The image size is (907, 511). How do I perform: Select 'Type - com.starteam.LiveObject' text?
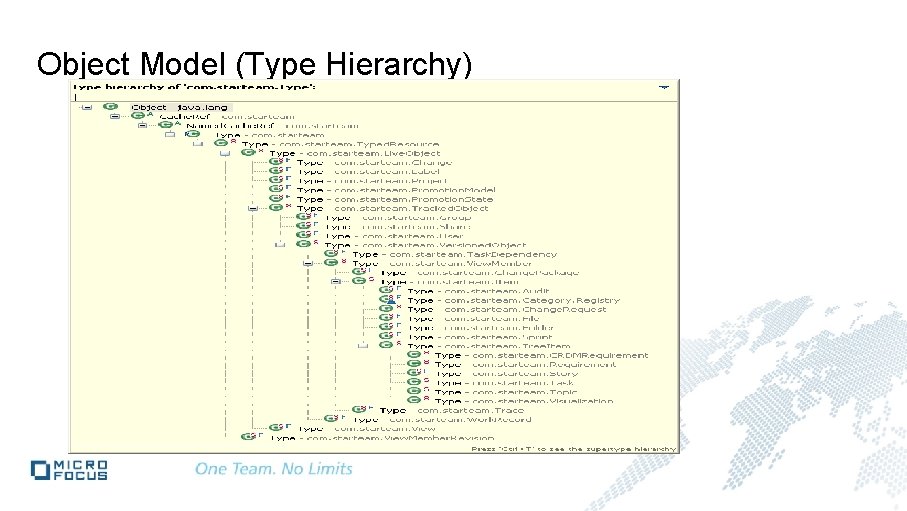point(355,153)
